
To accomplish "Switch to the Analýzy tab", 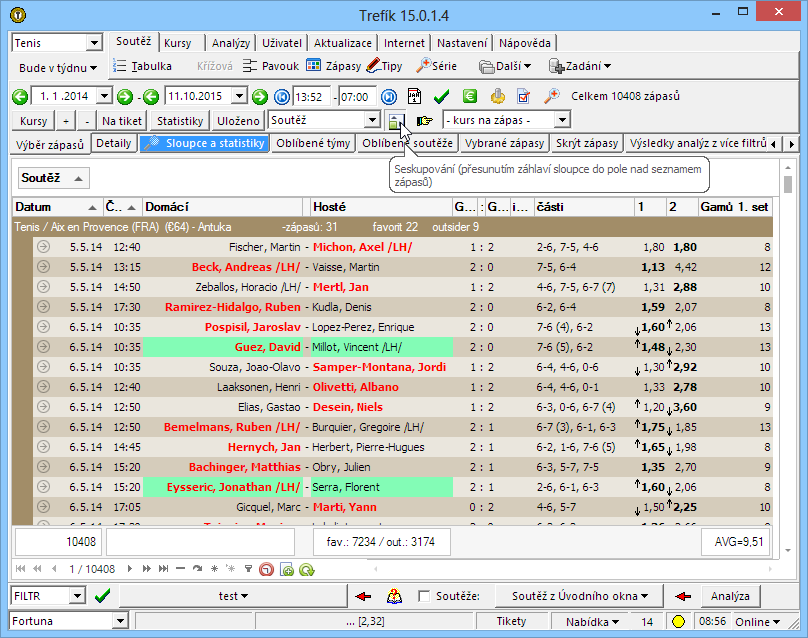I will (x=231, y=44).
